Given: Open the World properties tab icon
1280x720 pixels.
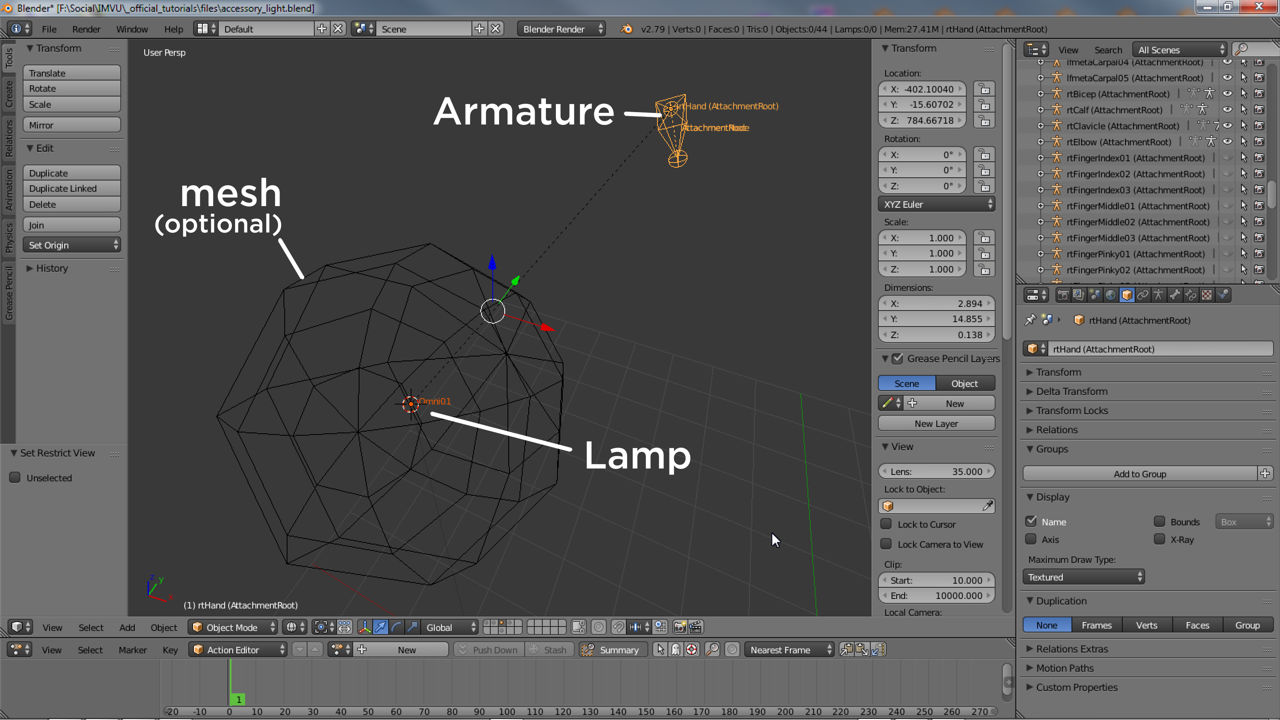Looking at the screenshot, I should (x=1110, y=295).
